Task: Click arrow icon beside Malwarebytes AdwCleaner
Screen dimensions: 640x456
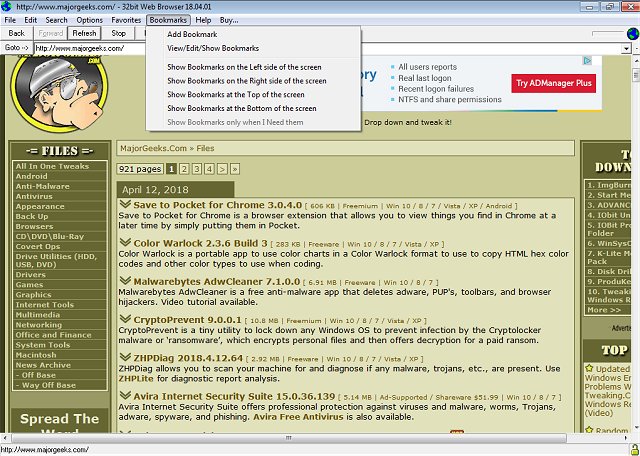Action: pyautogui.click(x=125, y=280)
